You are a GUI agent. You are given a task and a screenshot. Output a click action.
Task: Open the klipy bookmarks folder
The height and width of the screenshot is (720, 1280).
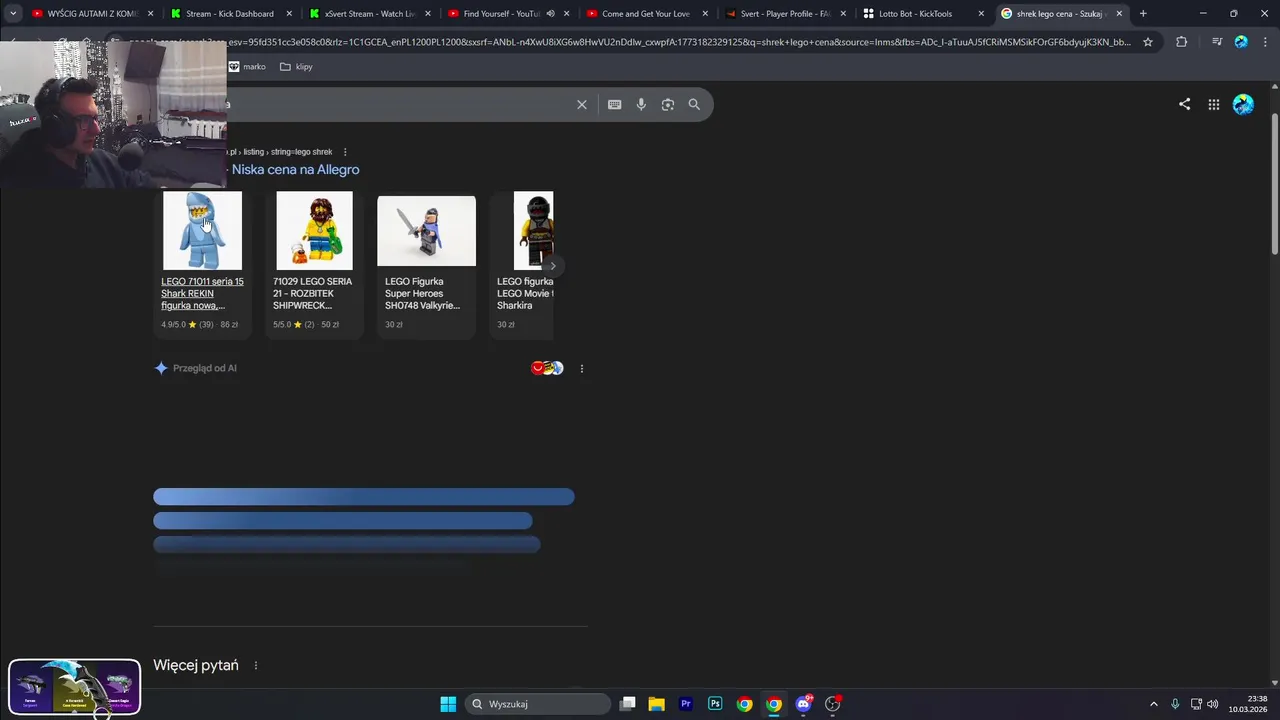click(296, 67)
